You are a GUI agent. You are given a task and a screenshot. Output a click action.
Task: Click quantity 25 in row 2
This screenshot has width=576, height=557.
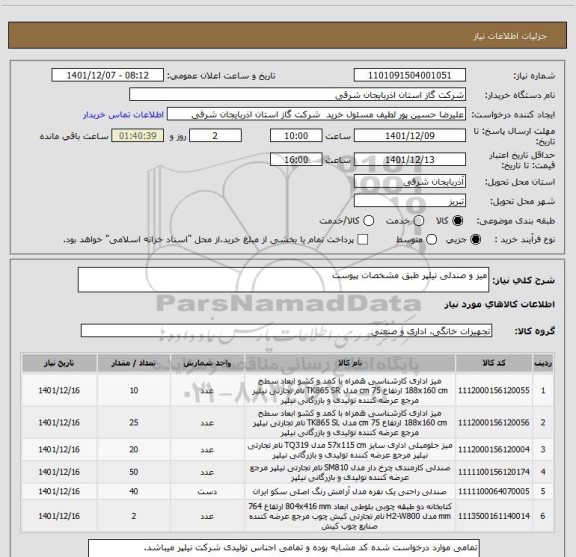click(x=134, y=423)
